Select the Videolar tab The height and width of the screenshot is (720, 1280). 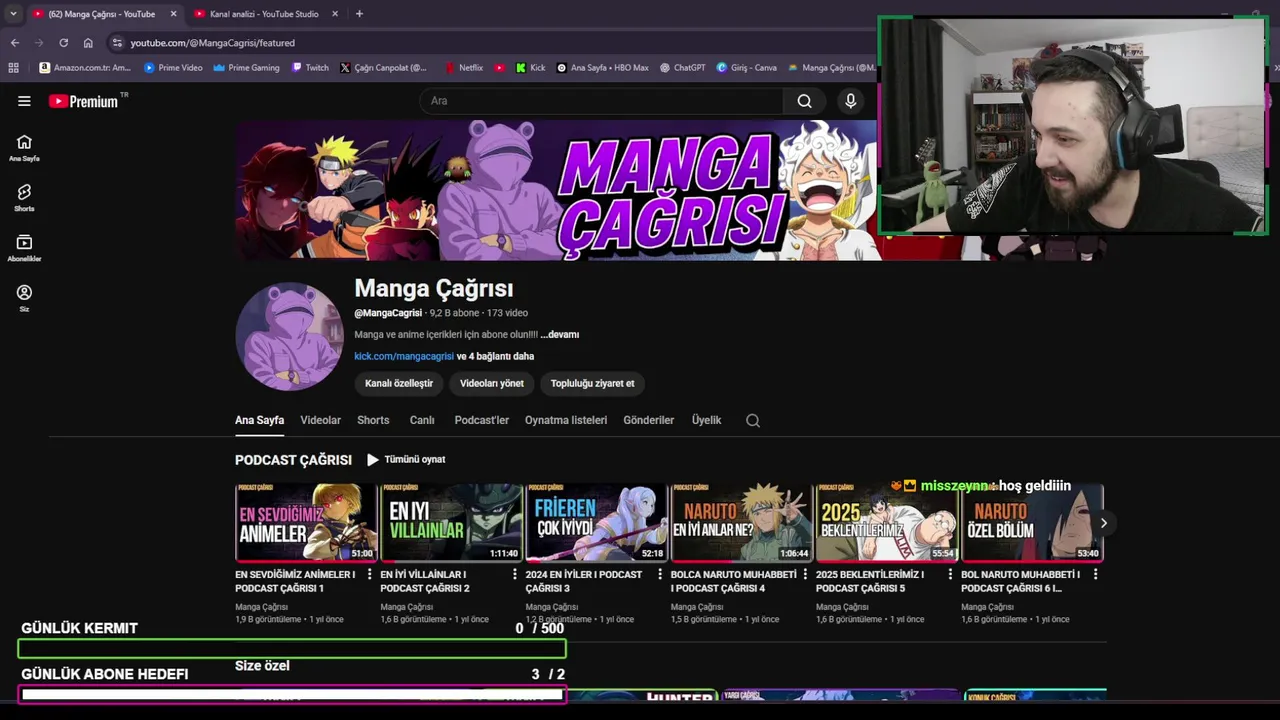320,420
